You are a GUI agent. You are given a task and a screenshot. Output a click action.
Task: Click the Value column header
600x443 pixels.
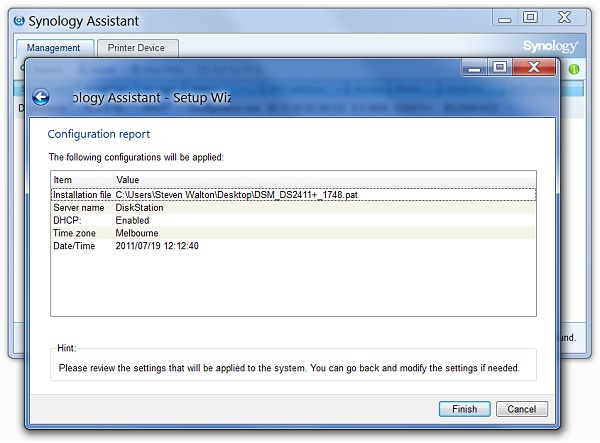point(325,180)
